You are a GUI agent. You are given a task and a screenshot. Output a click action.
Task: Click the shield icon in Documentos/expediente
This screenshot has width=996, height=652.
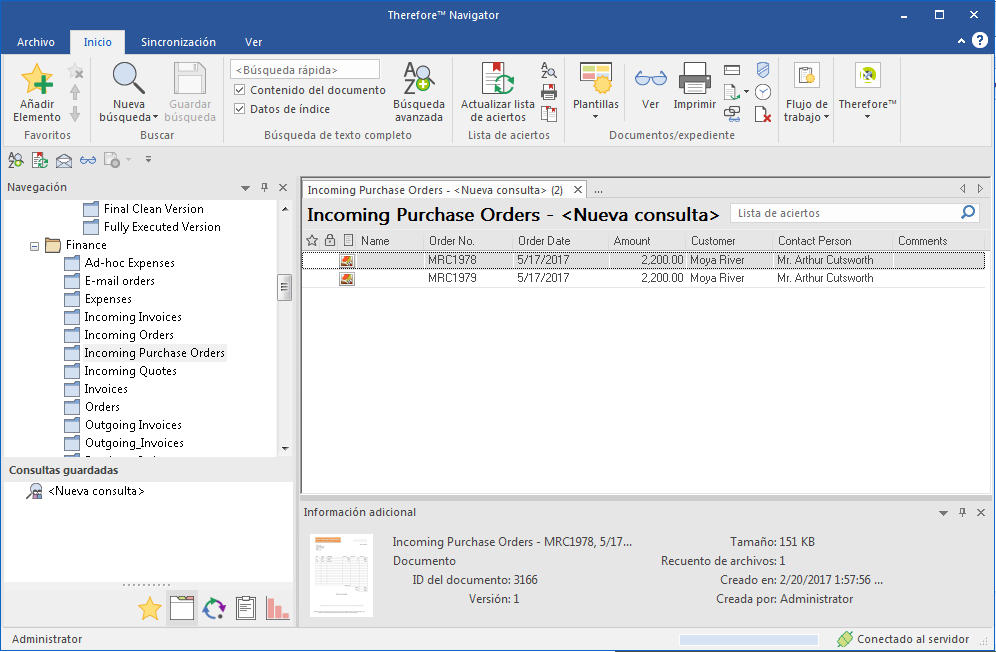tap(763, 70)
